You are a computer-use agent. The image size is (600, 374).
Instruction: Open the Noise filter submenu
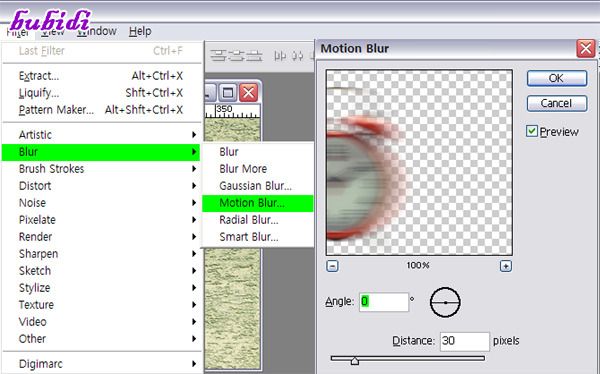(x=101, y=203)
